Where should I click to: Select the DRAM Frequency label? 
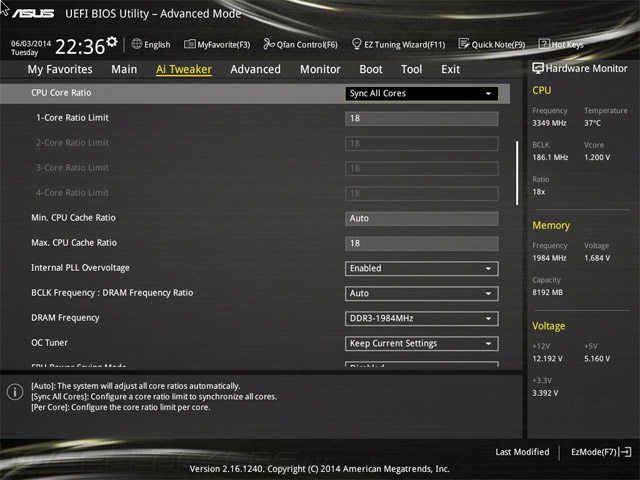click(65, 318)
